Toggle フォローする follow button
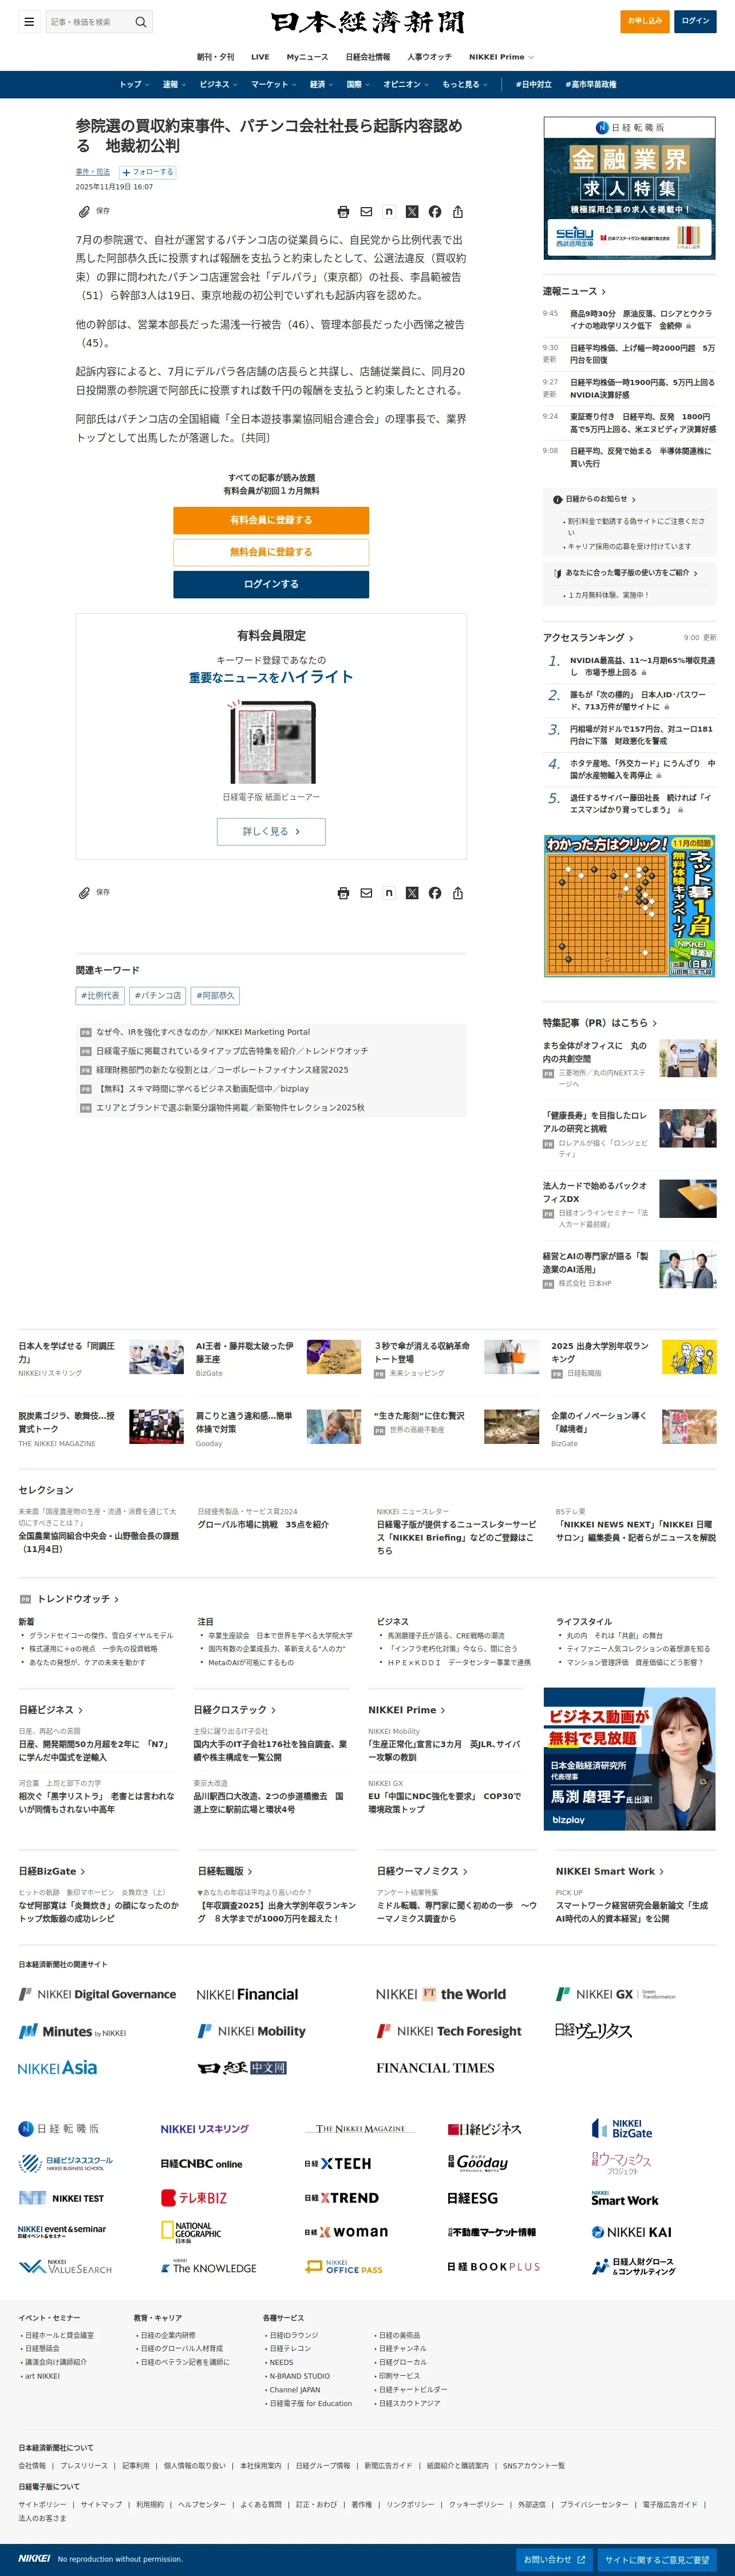This screenshot has height=2576, width=735. (147, 172)
